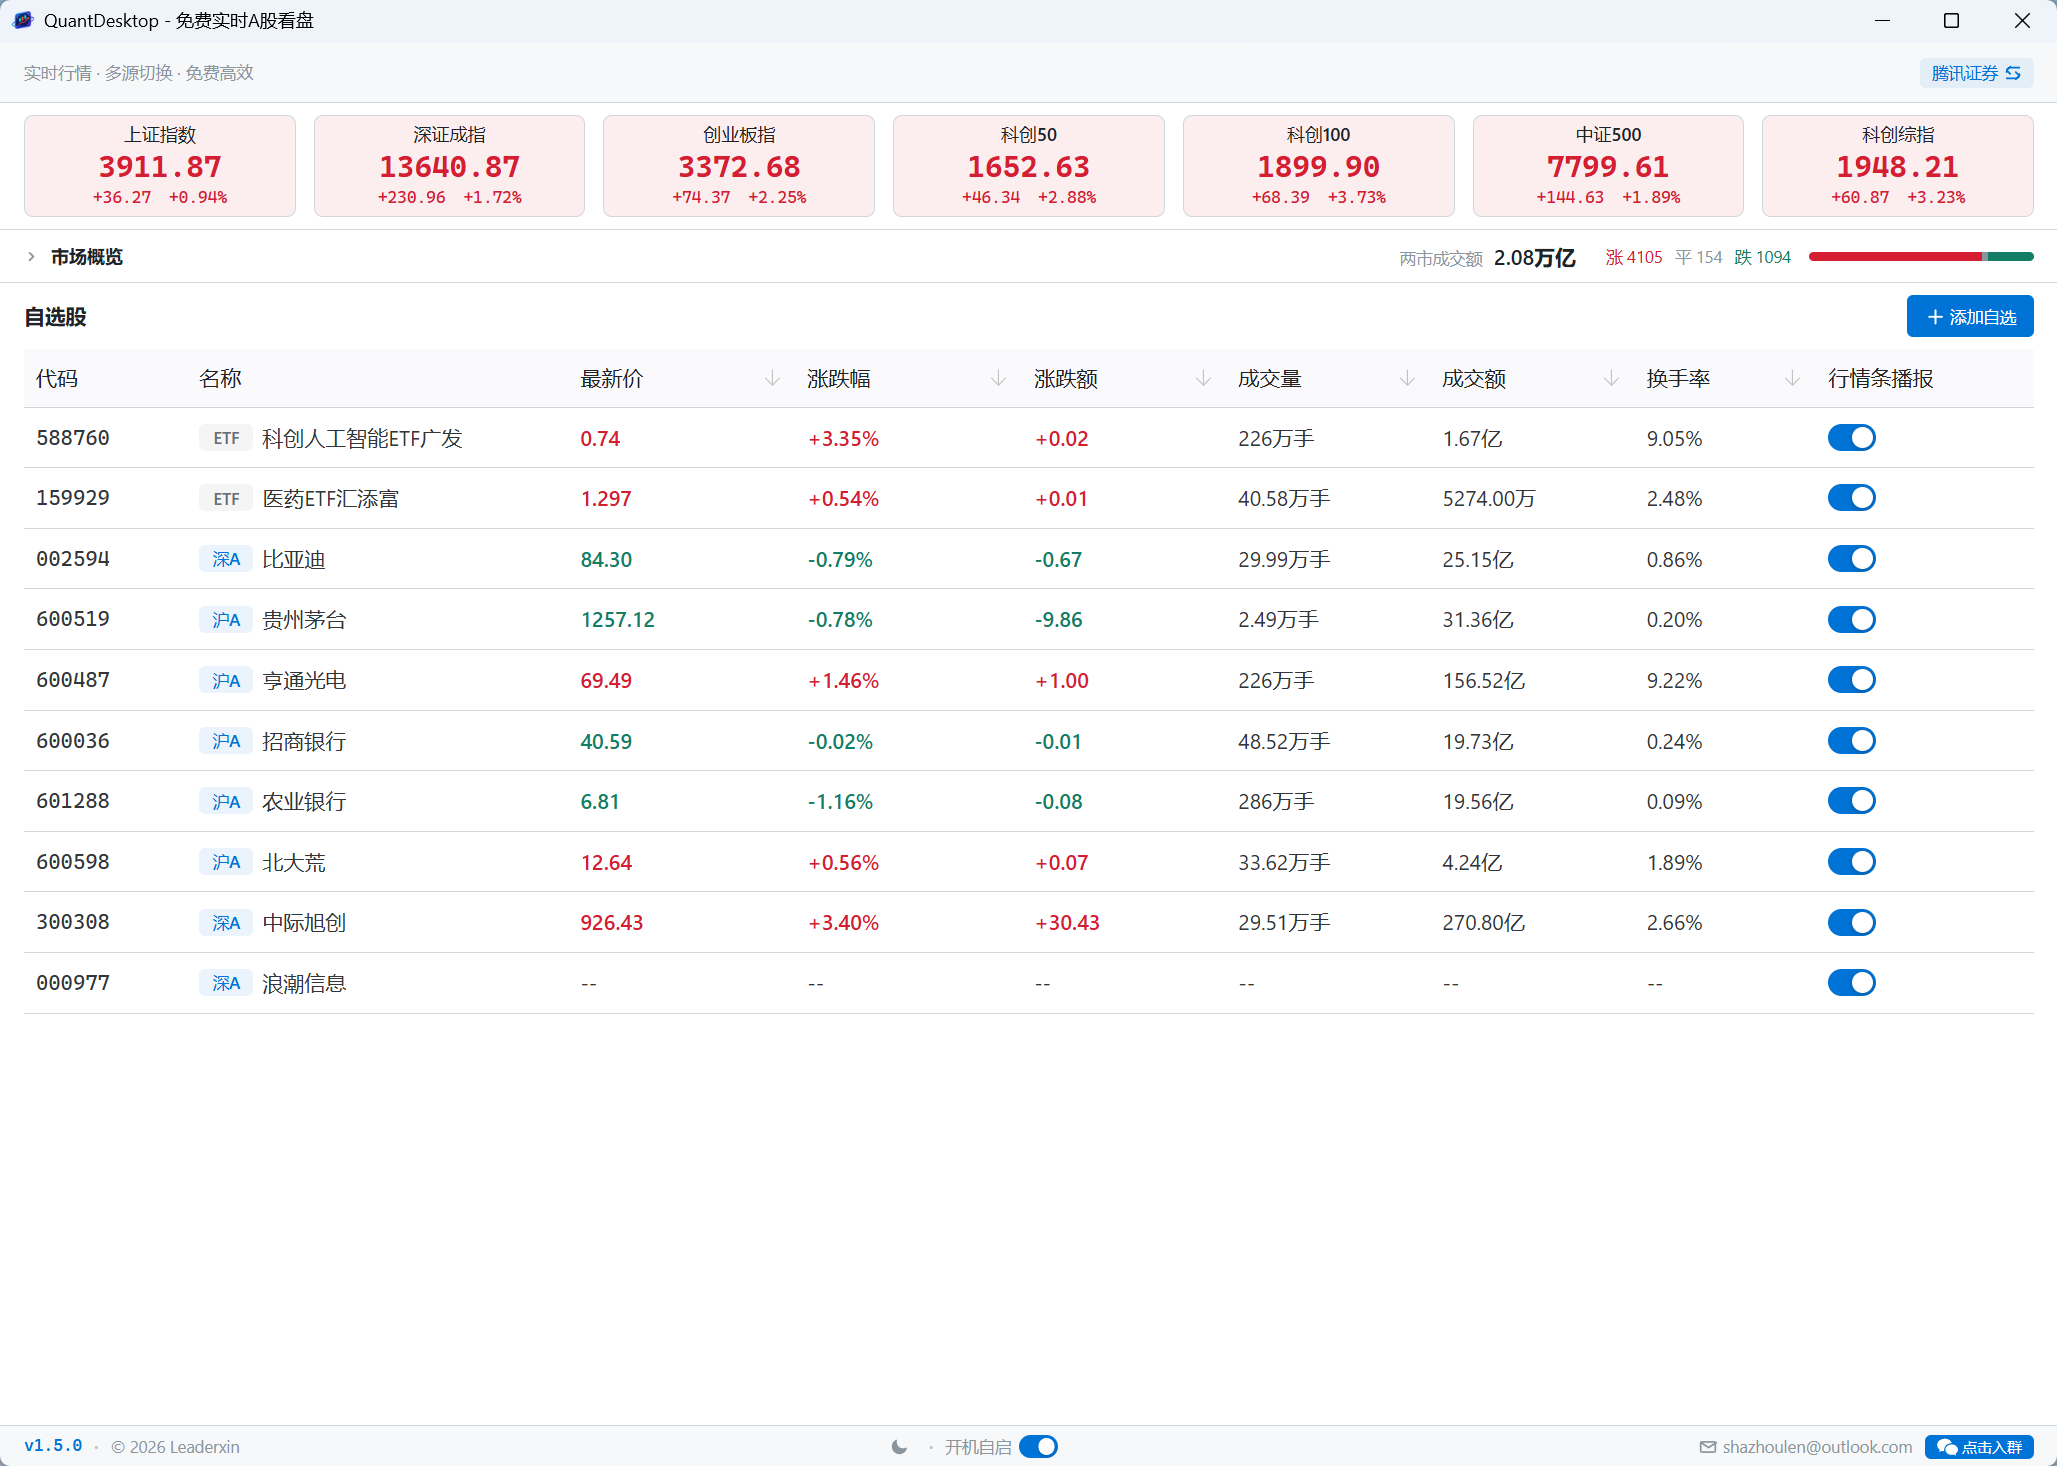Sort by 最新价 arrow icon

(772, 379)
